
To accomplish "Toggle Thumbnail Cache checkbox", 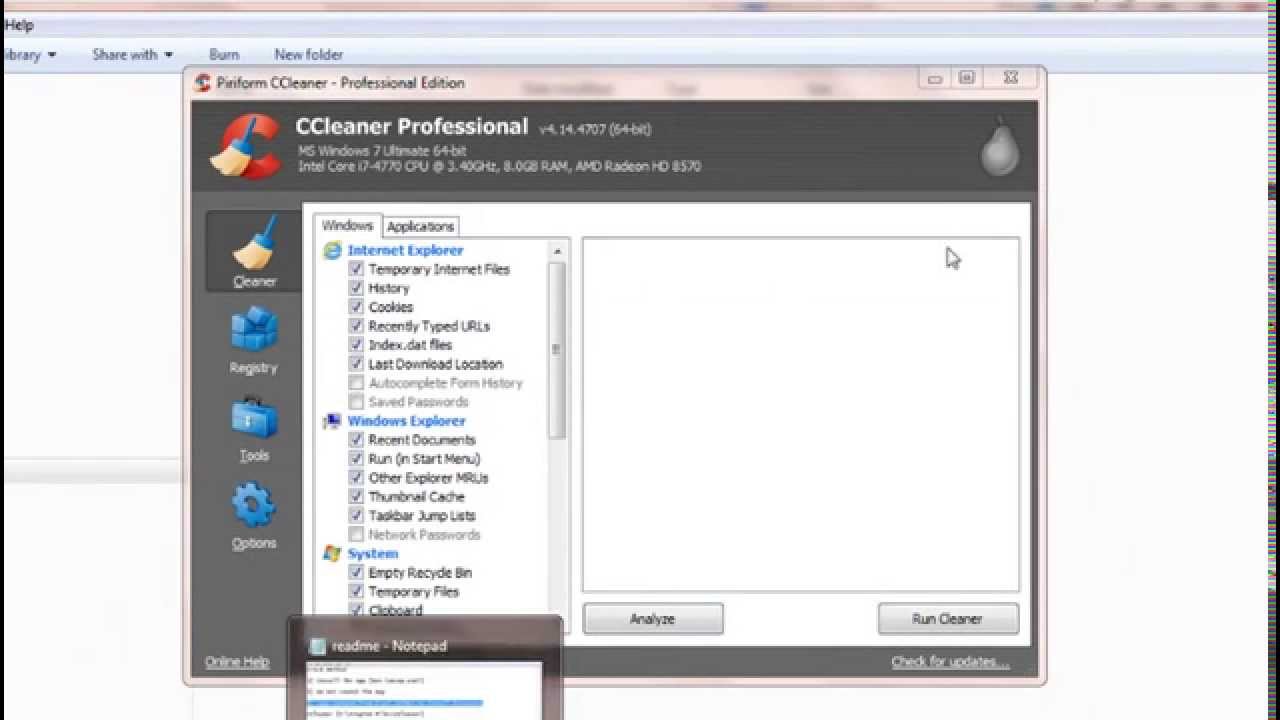I will [x=356, y=497].
